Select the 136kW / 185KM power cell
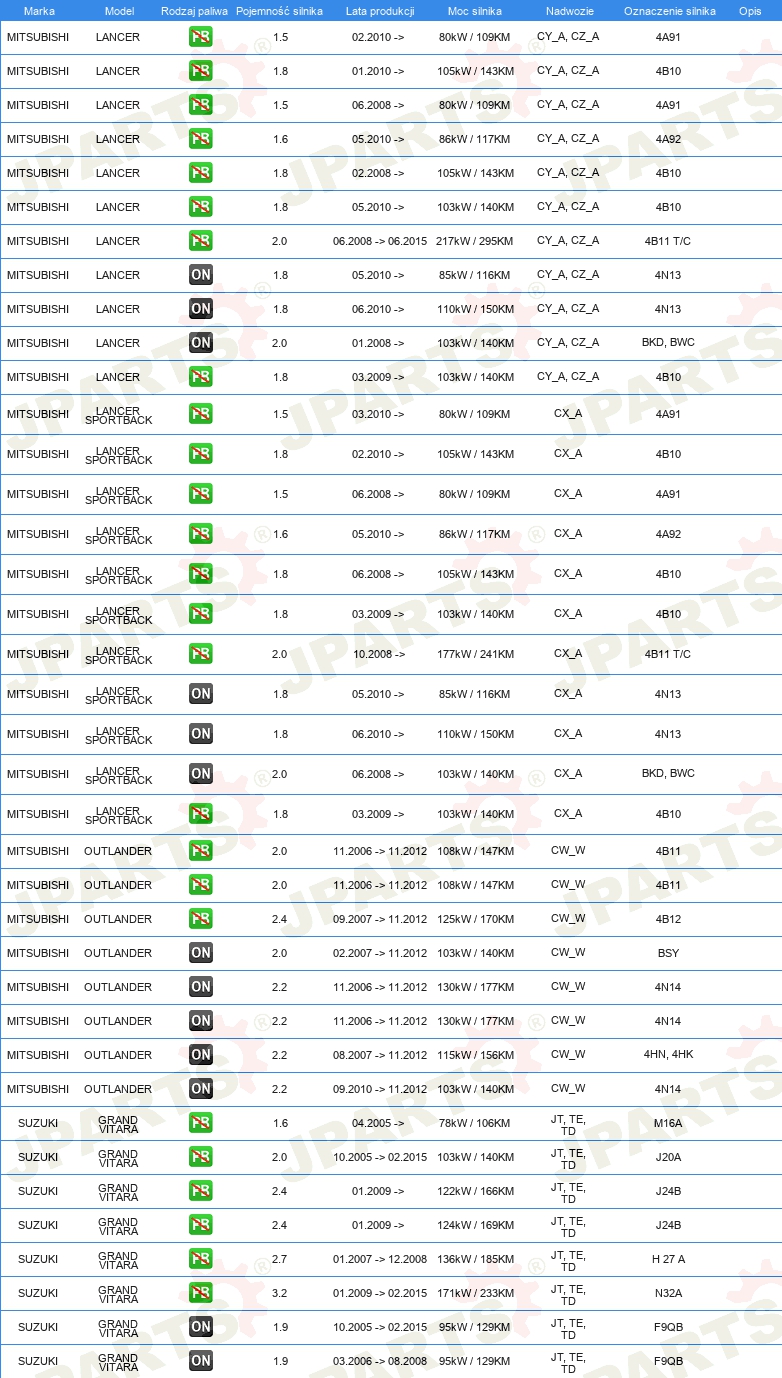The image size is (782, 1378). pos(475,1259)
